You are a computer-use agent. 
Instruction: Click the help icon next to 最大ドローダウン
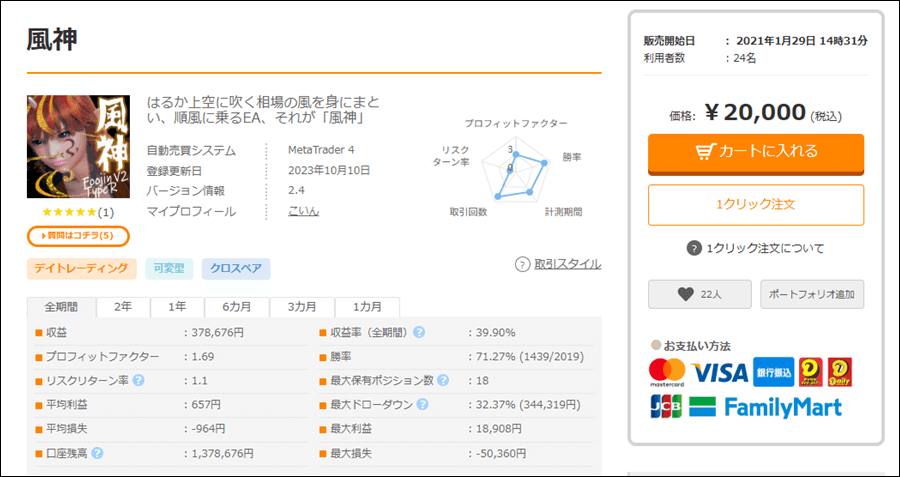click(422, 405)
